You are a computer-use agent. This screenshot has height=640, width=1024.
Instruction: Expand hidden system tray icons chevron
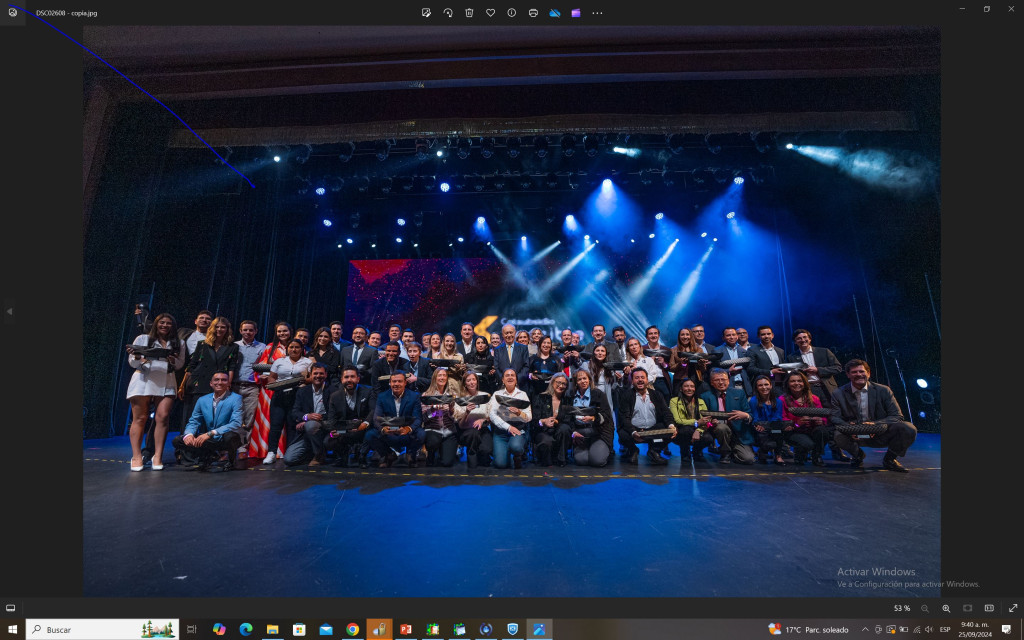click(x=865, y=629)
